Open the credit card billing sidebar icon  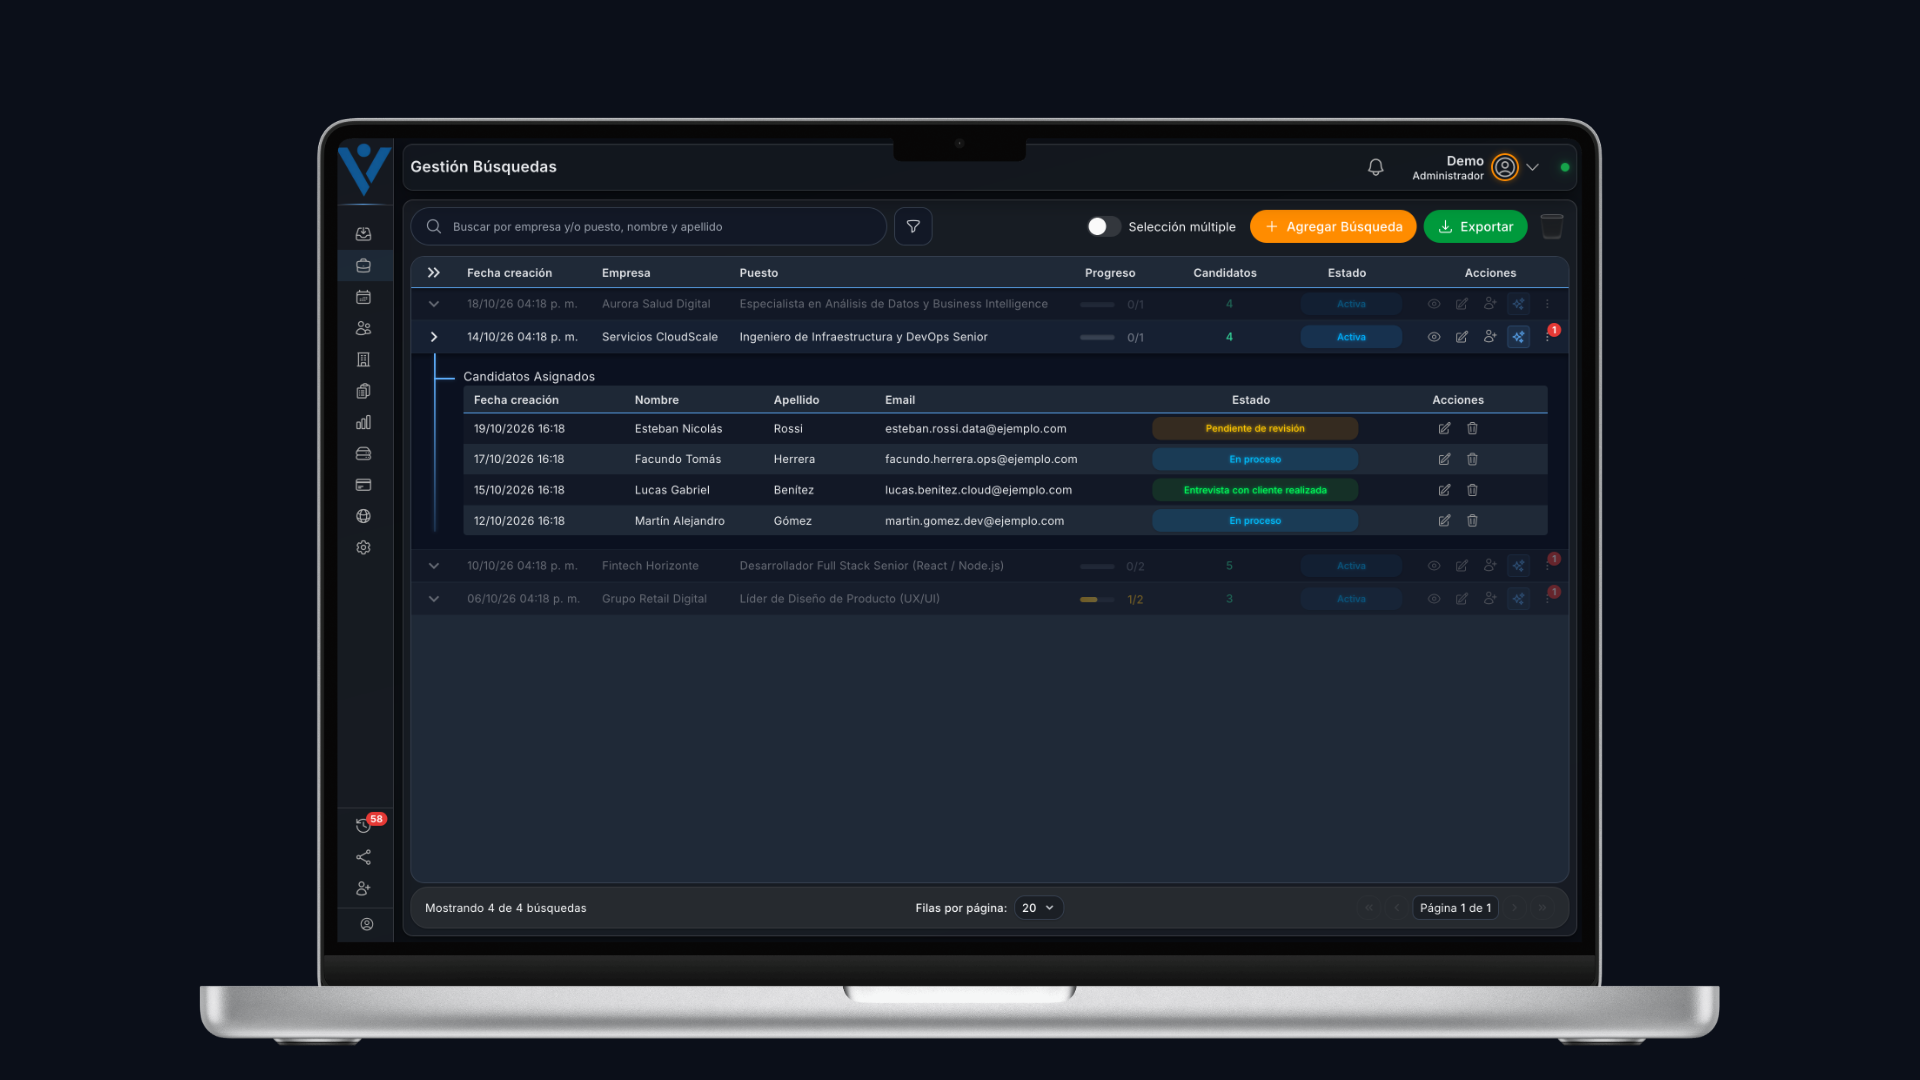pos(363,485)
